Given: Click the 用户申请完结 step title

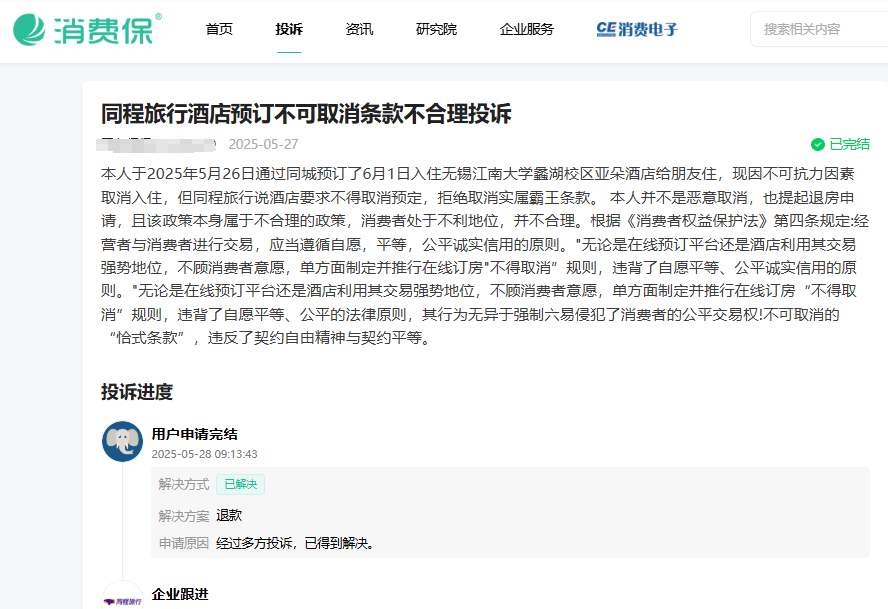Looking at the screenshot, I should [194, 434].
